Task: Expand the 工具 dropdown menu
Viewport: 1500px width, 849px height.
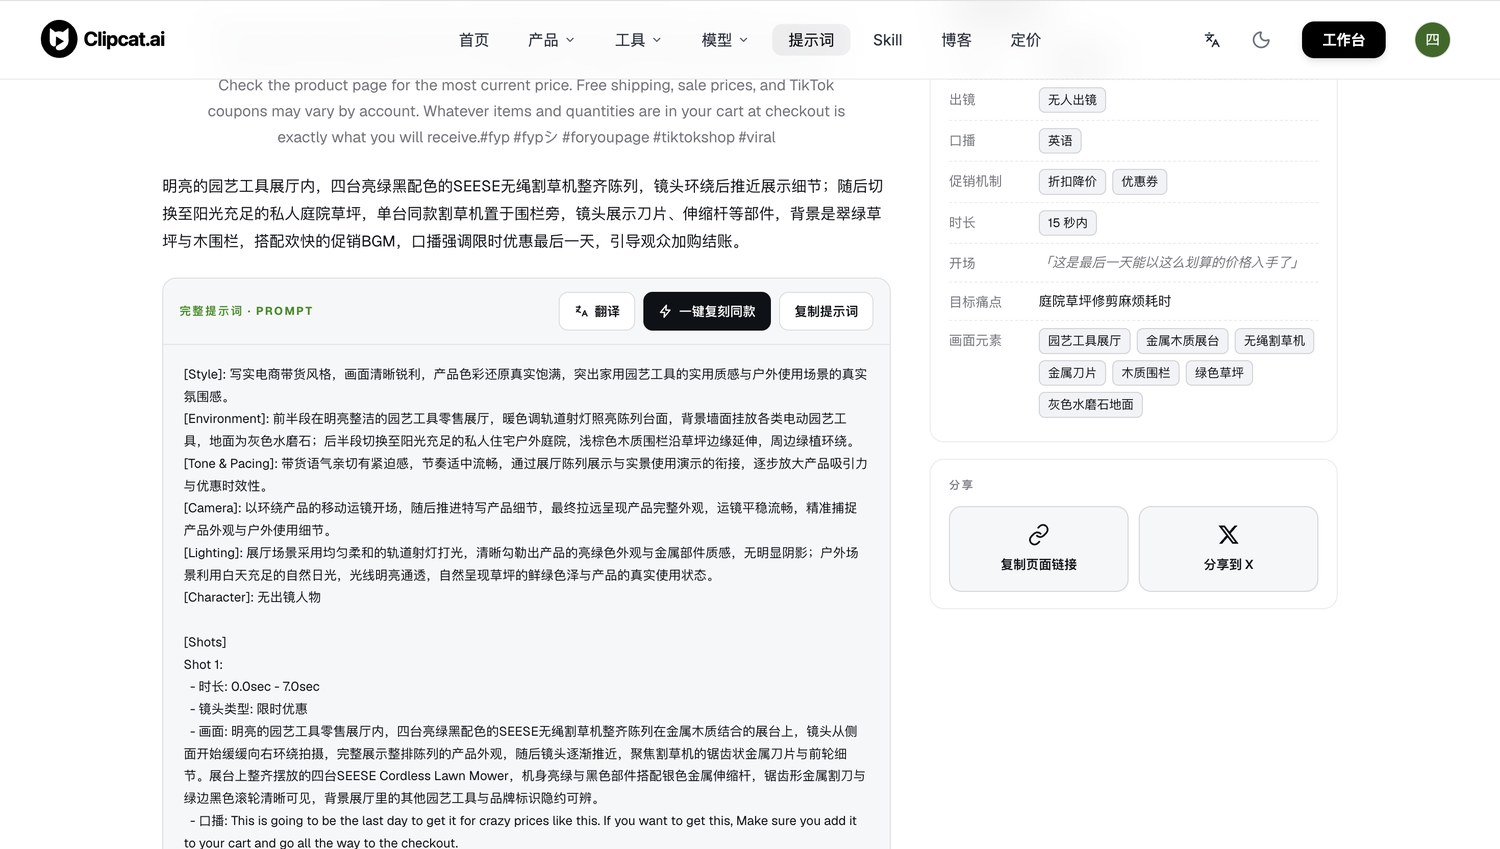Action: coord(638,40)
